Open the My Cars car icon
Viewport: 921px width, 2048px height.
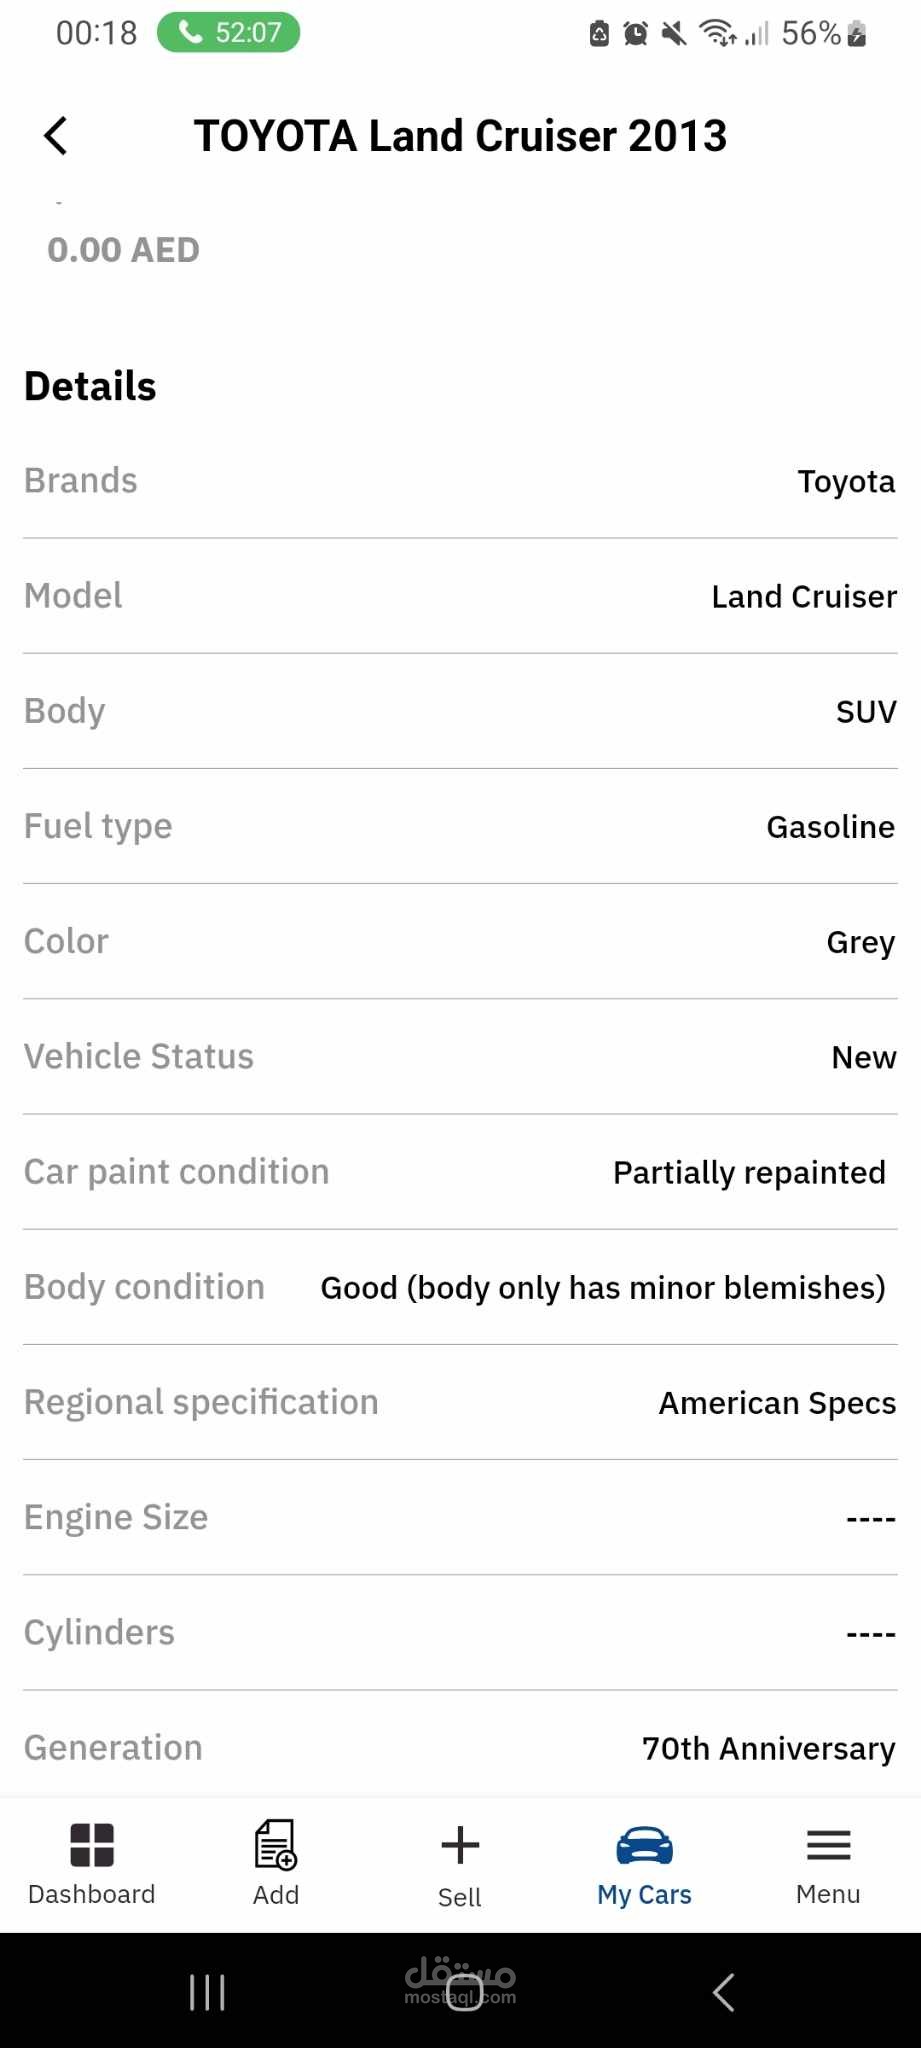(644, 1845)
